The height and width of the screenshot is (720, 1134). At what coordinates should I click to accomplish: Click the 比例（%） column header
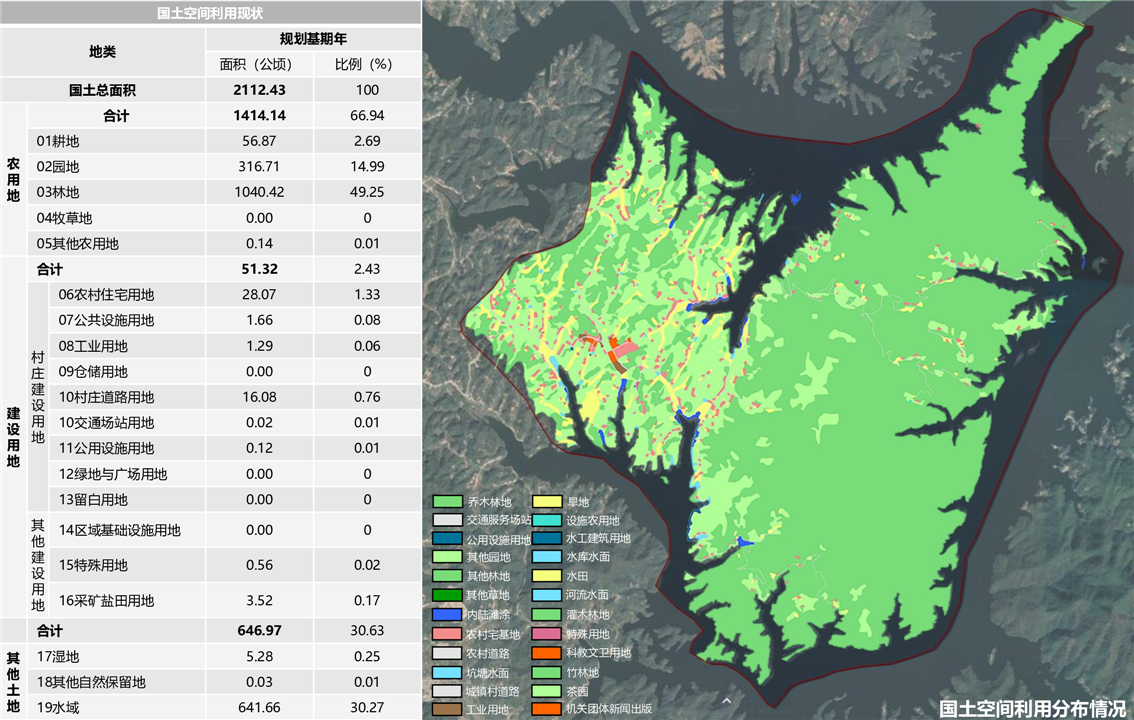click(367, 64)
